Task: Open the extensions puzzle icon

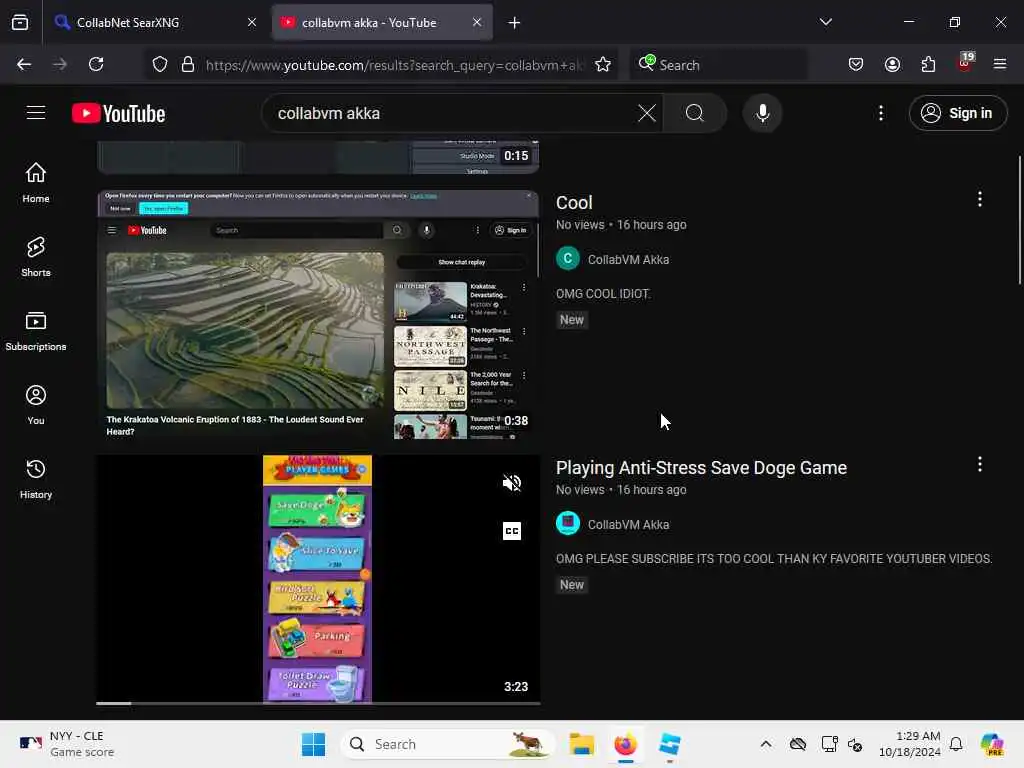Action: pos(928,64)
